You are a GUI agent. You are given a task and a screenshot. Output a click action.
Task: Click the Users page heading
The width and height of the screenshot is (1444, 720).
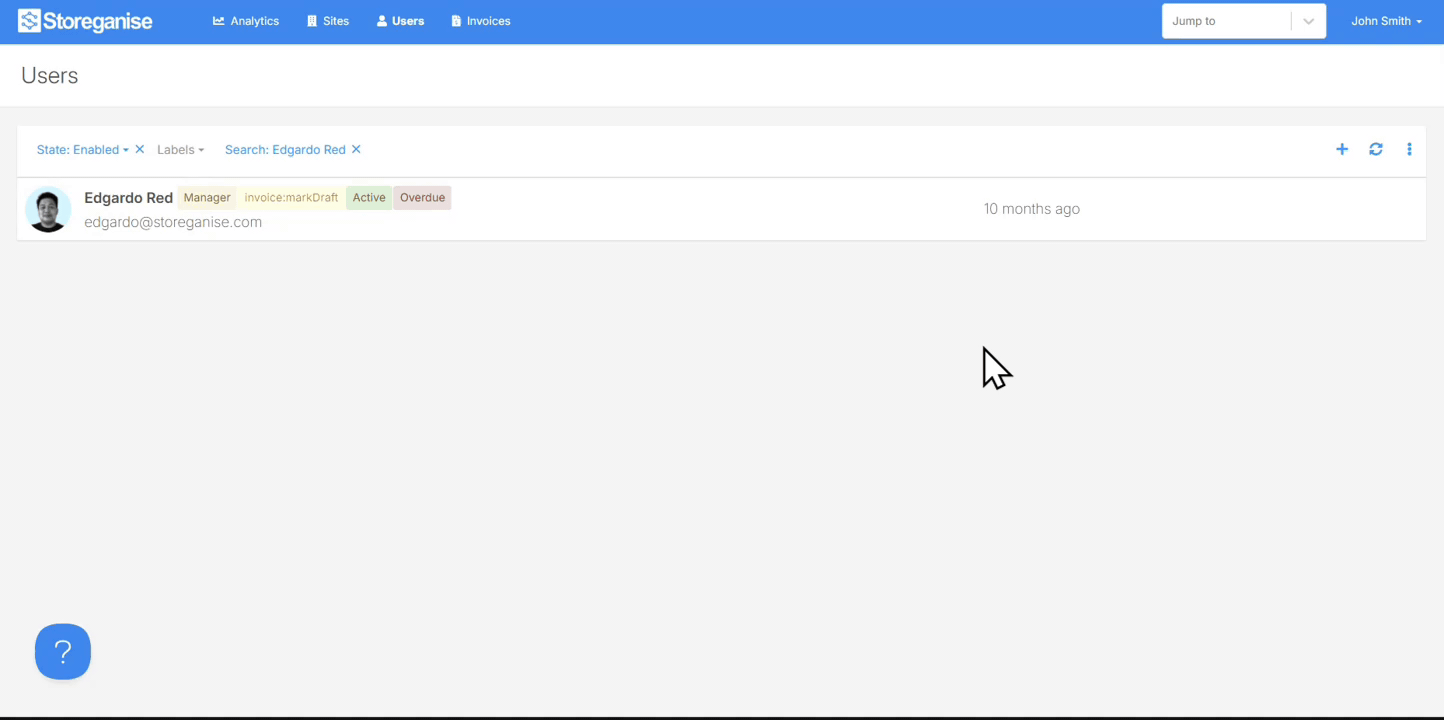coord(50,76)
